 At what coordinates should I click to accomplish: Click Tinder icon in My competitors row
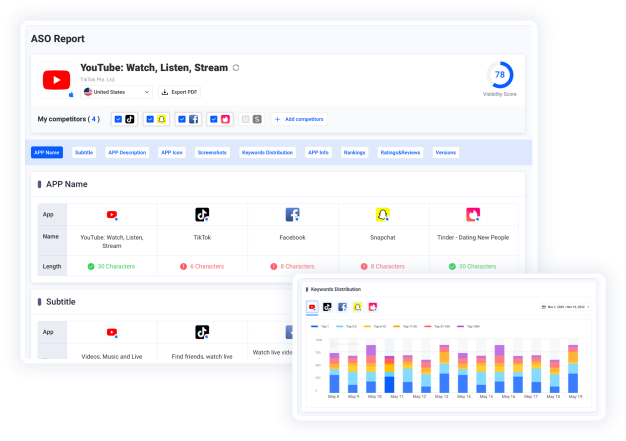[x=226, y=119]
